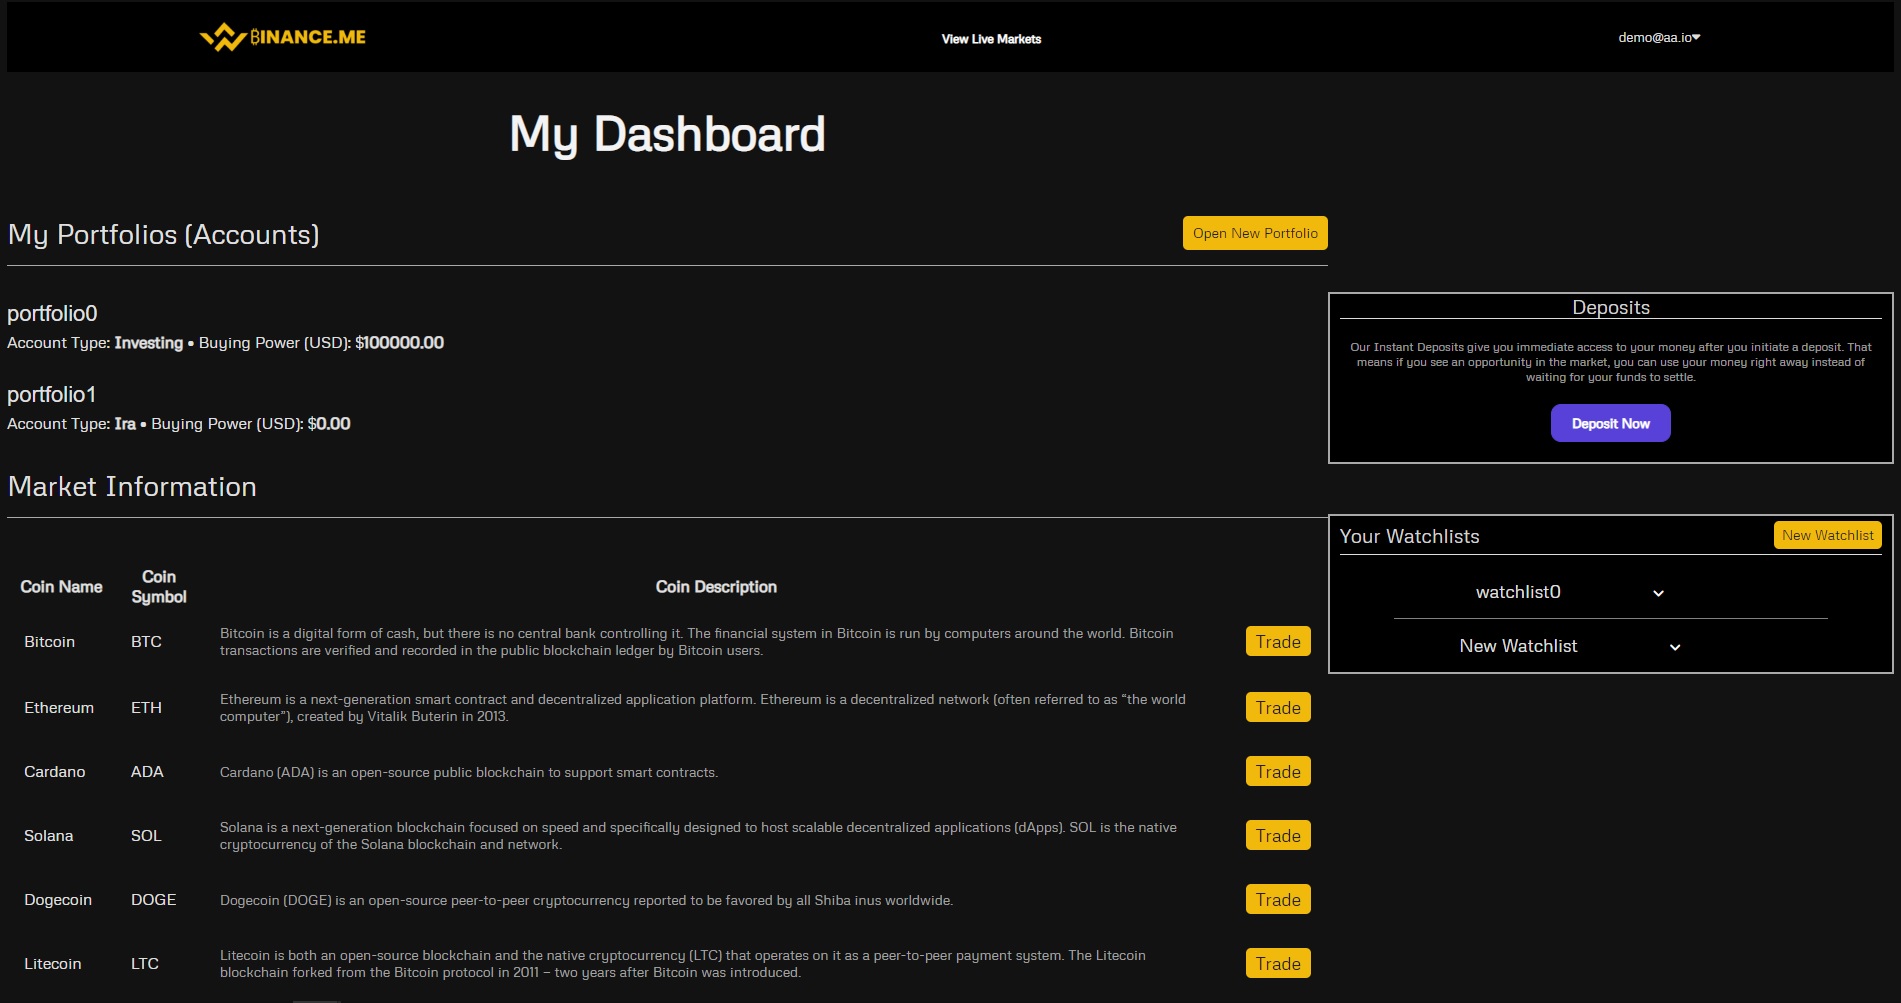Trade Bitcoin using its Trade button
The height and width of the screenshot is (1003, 1901).
[x=1277, y=641]
